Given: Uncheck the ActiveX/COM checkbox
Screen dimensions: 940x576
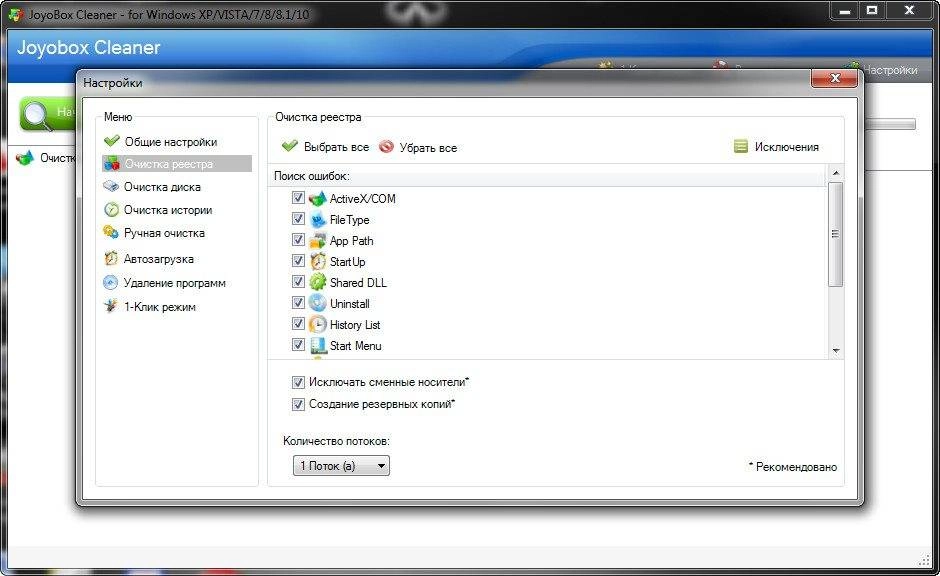Looking at the screenshot, I should coord(298,197).
